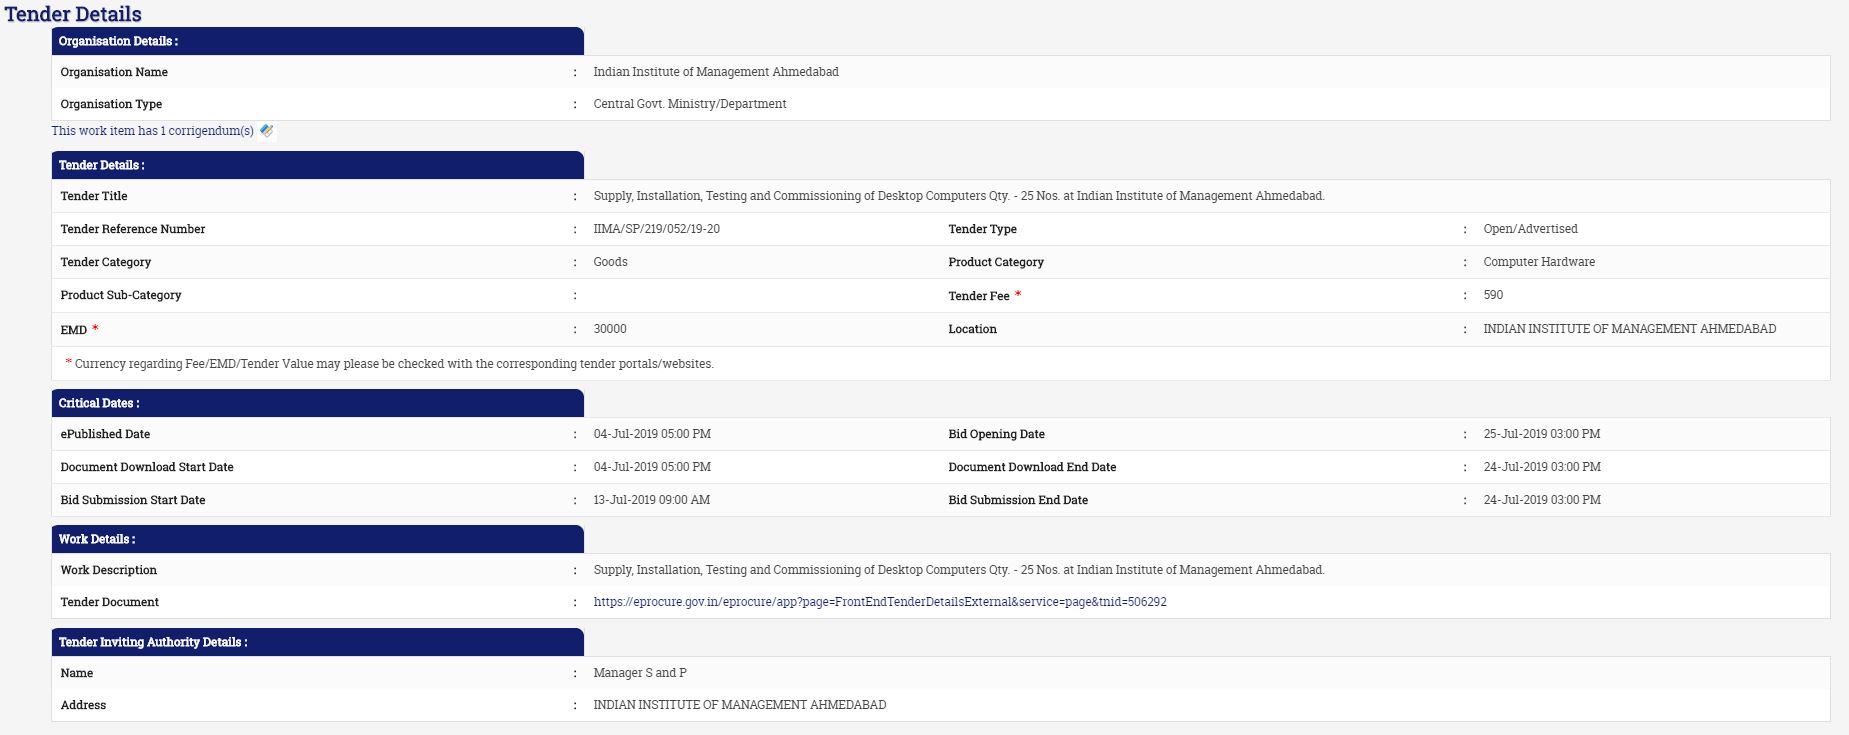
Task: Click the organisation name Indian Institute of Management Ahmedabad
Action: click(x=715, y=72)
